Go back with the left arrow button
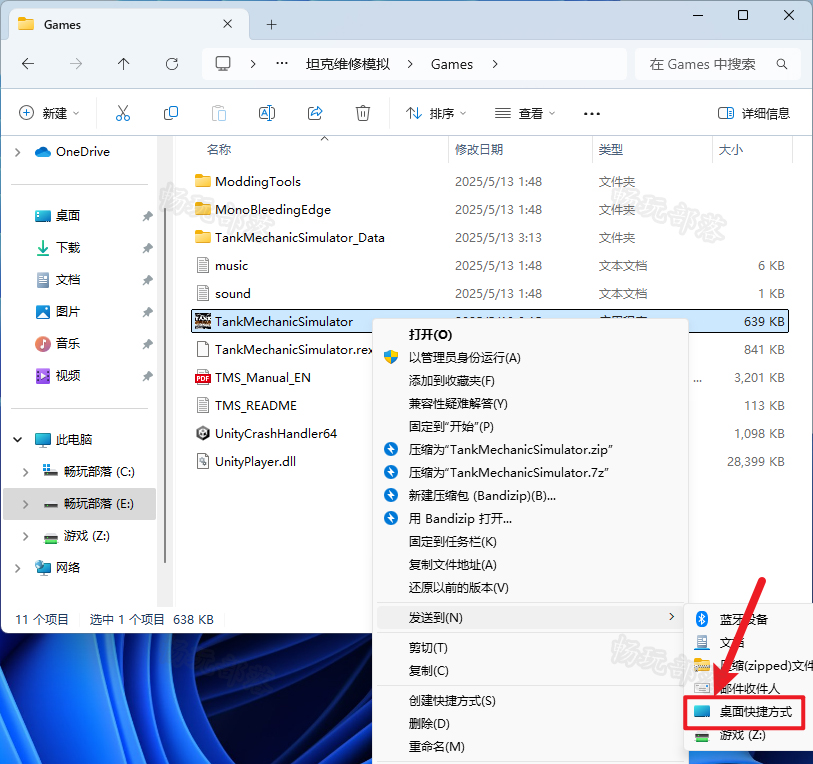813x764 pixels. point(28,64)
